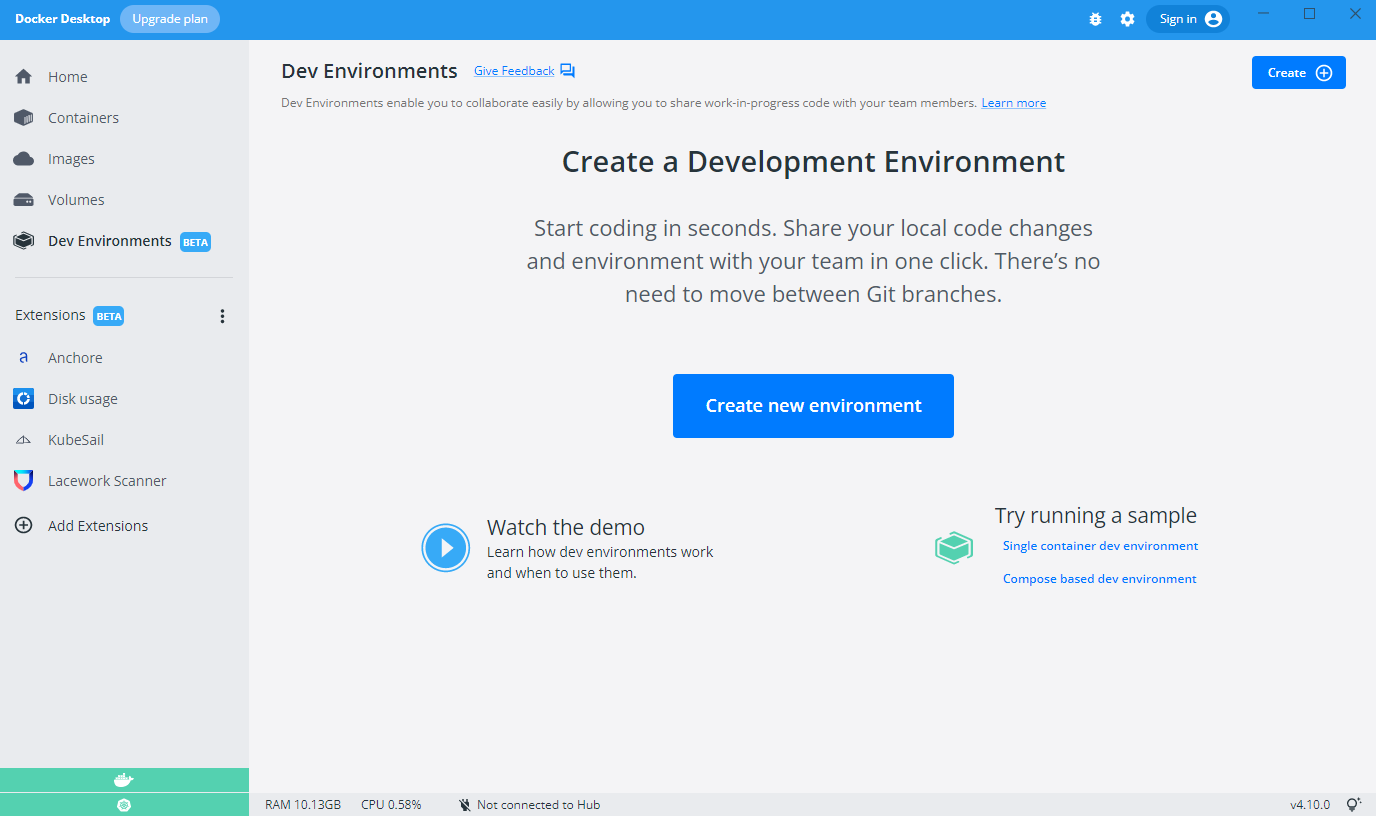Click the Sign in button
This screenshot has height=816, width=1376.
1188,19
